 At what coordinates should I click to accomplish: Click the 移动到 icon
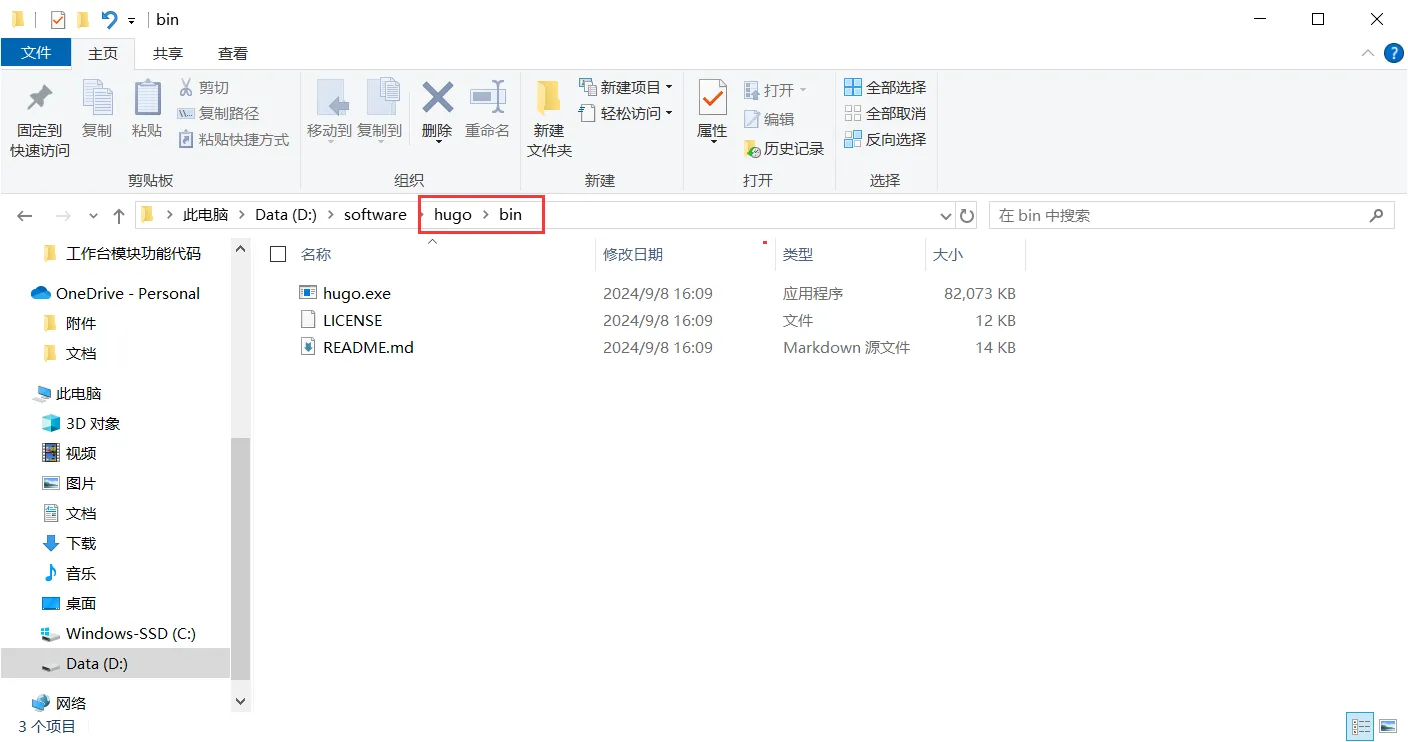click(x=331, y=98)
